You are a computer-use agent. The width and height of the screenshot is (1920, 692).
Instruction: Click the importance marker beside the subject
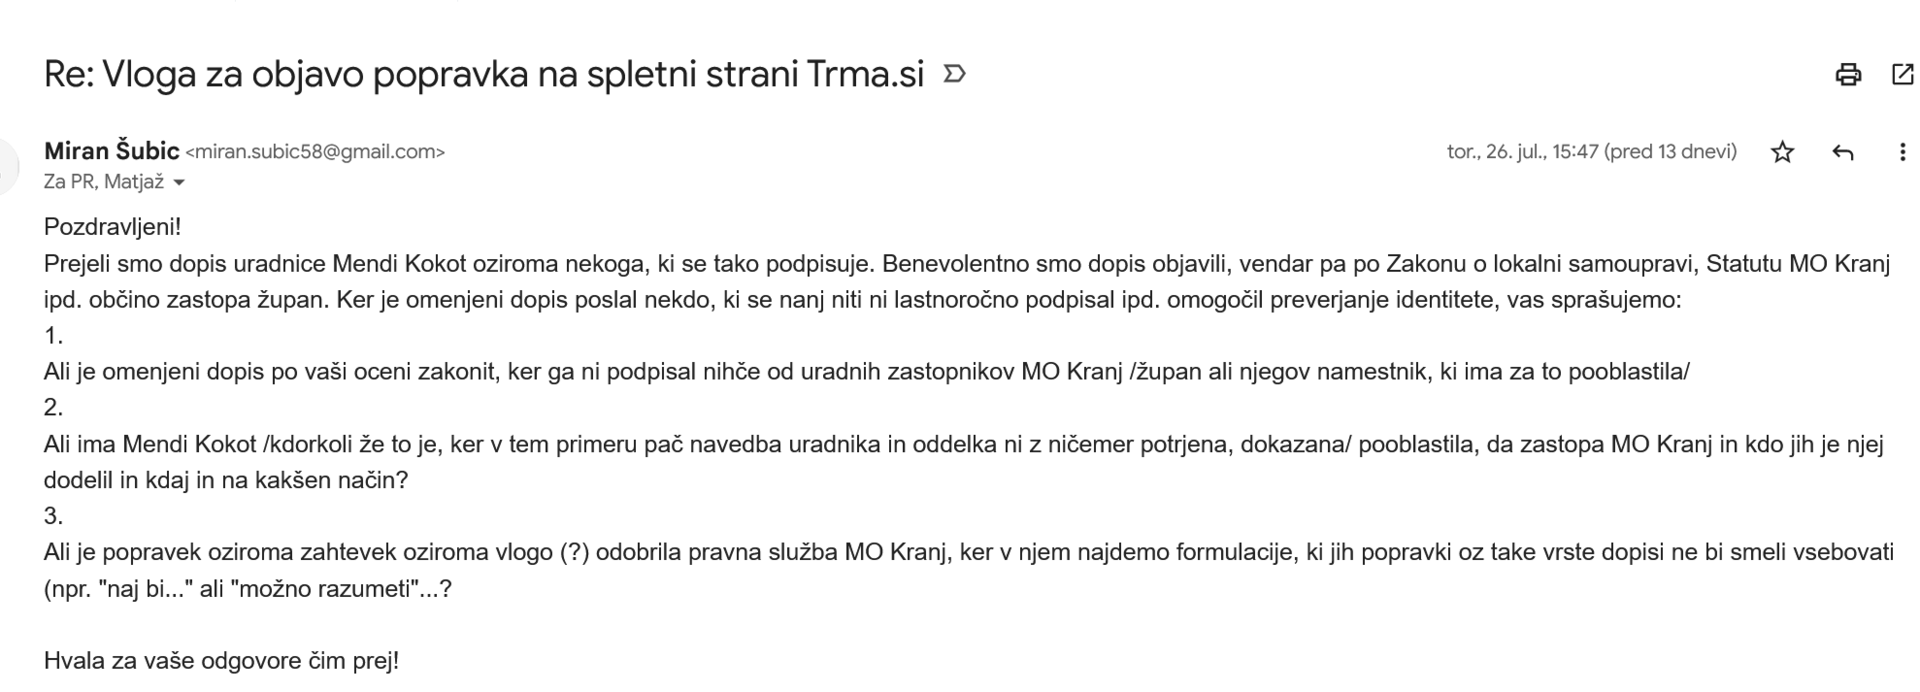point(955,74)
